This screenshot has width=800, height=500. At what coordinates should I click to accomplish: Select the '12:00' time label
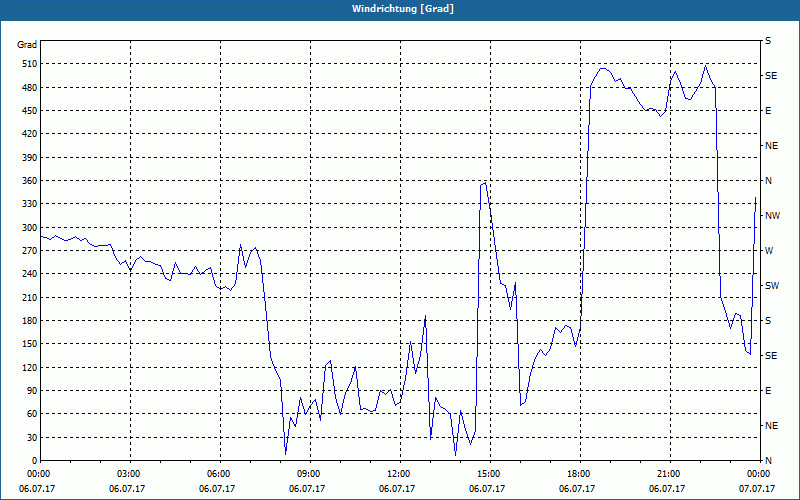[397, 473]
